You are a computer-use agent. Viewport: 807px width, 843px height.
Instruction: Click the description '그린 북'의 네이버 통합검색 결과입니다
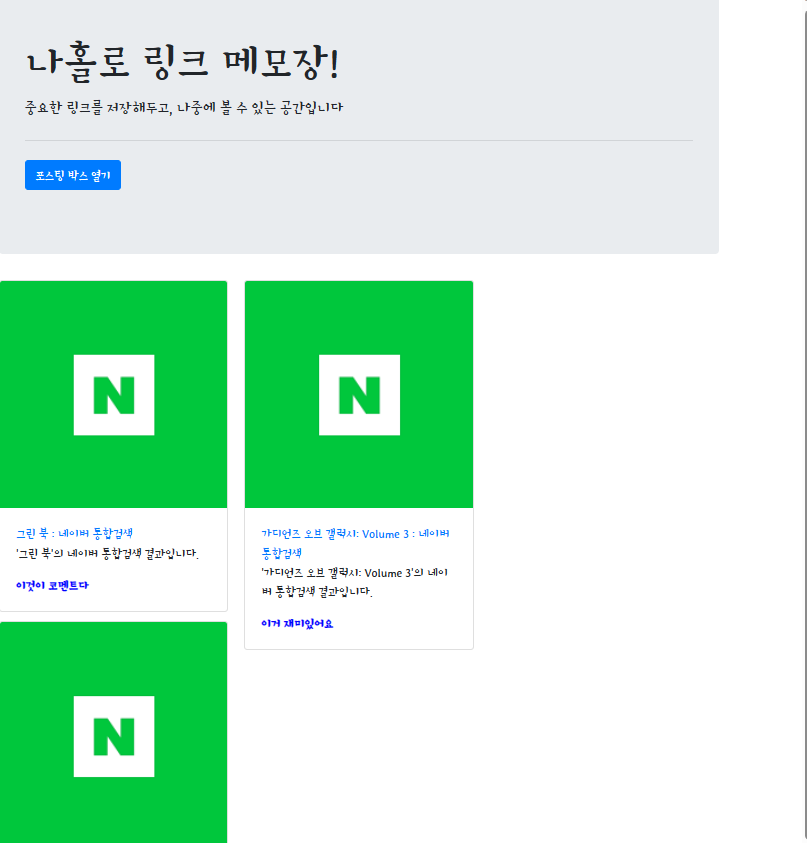point(107,553)
